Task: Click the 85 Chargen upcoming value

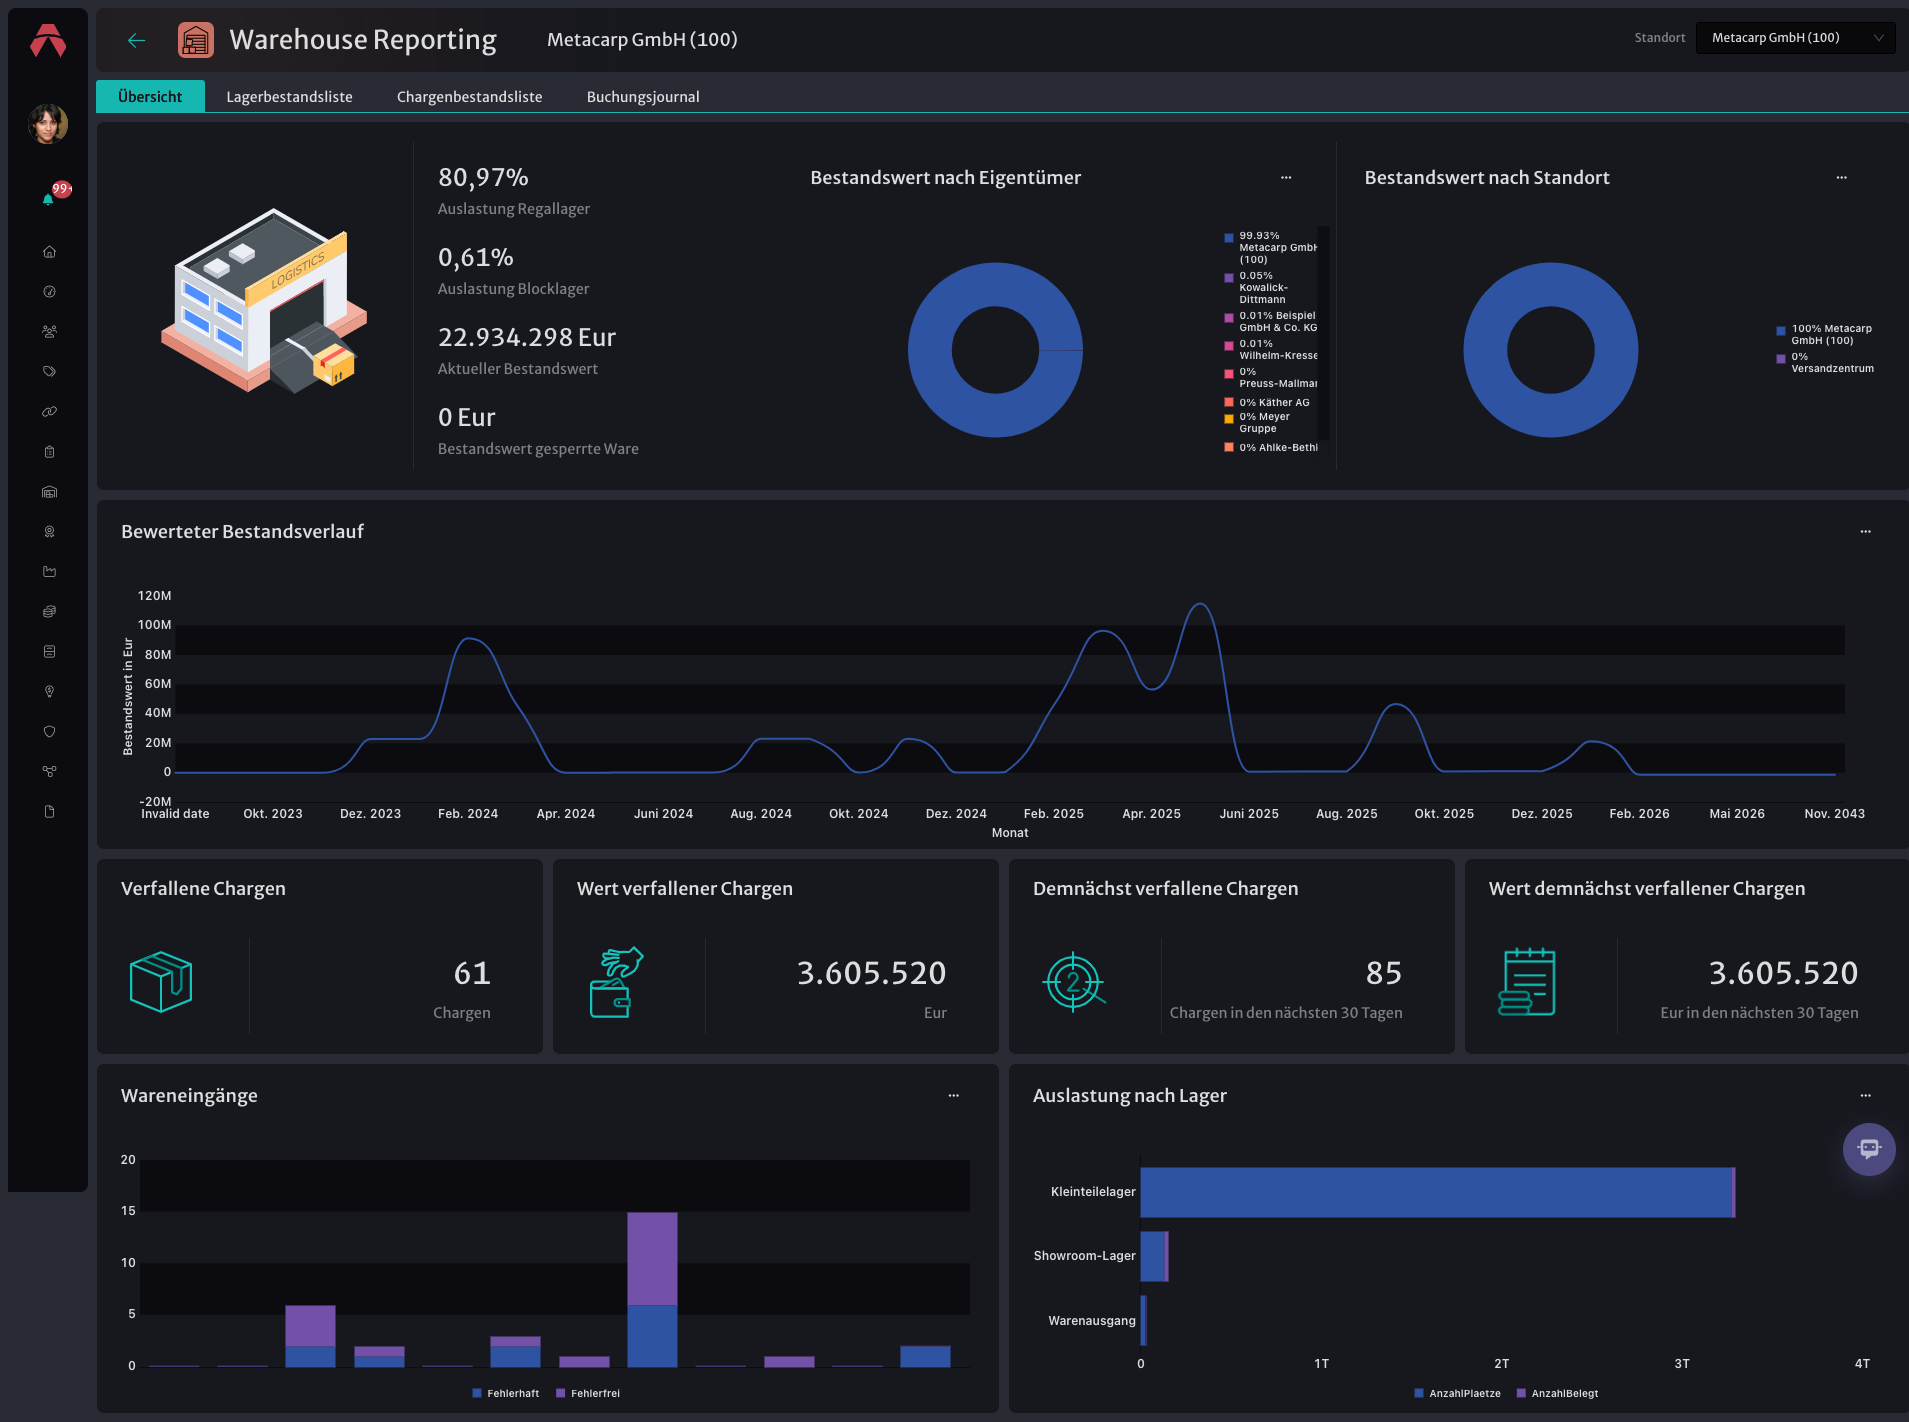Action: (1384, 973)
